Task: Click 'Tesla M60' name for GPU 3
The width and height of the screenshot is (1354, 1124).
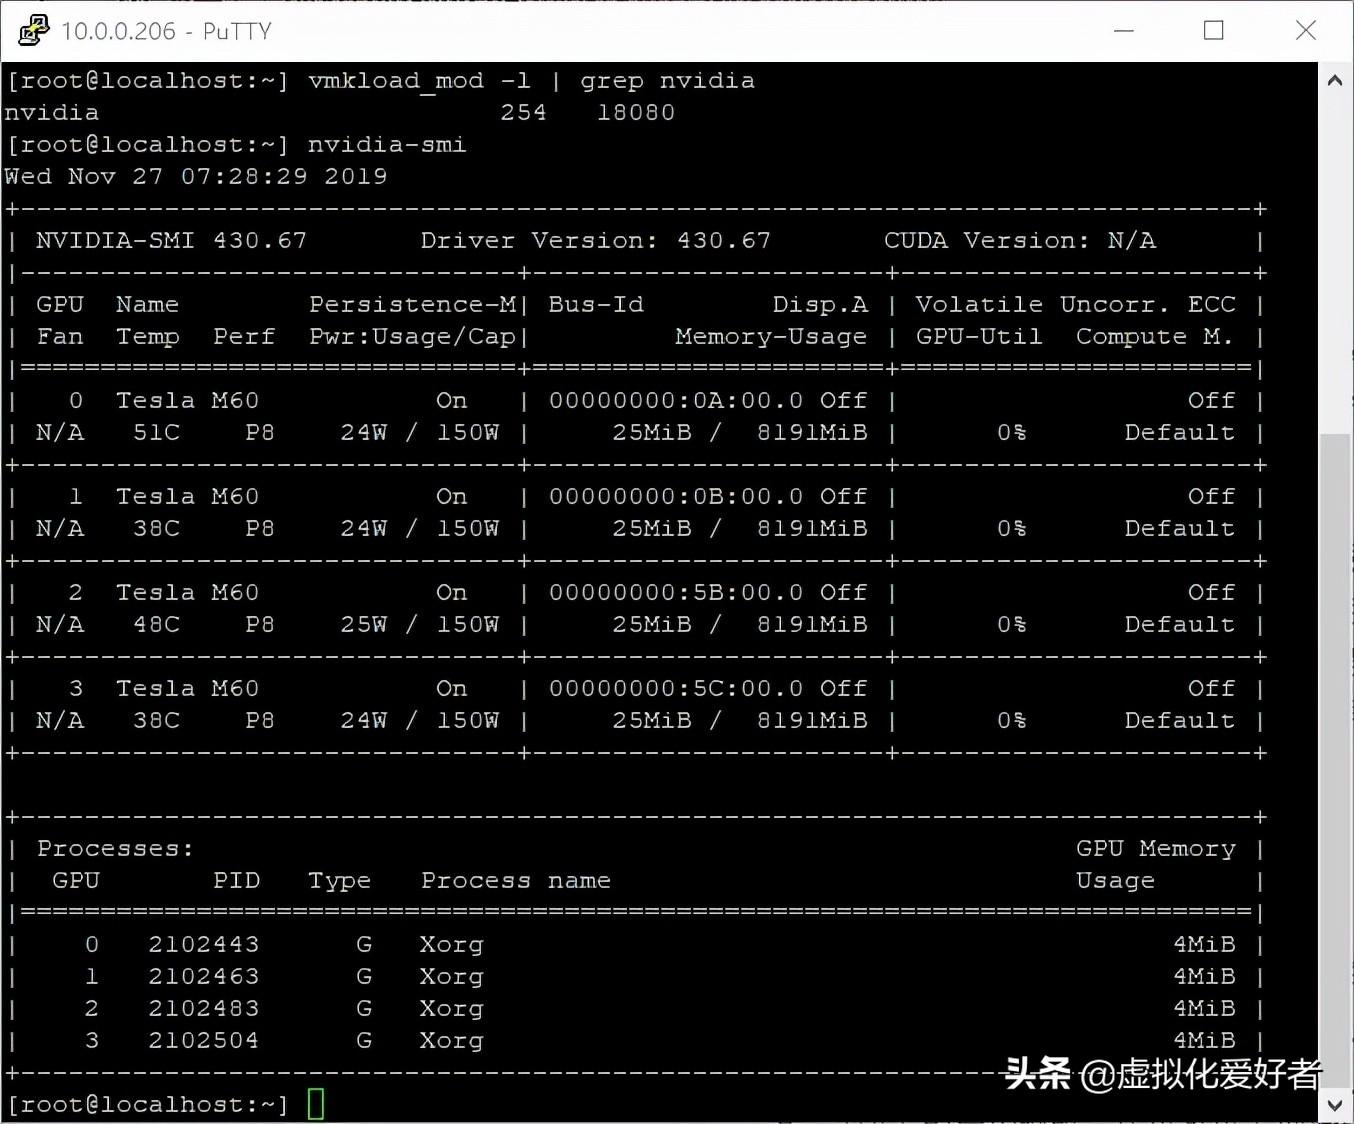Action: point(187,689)
